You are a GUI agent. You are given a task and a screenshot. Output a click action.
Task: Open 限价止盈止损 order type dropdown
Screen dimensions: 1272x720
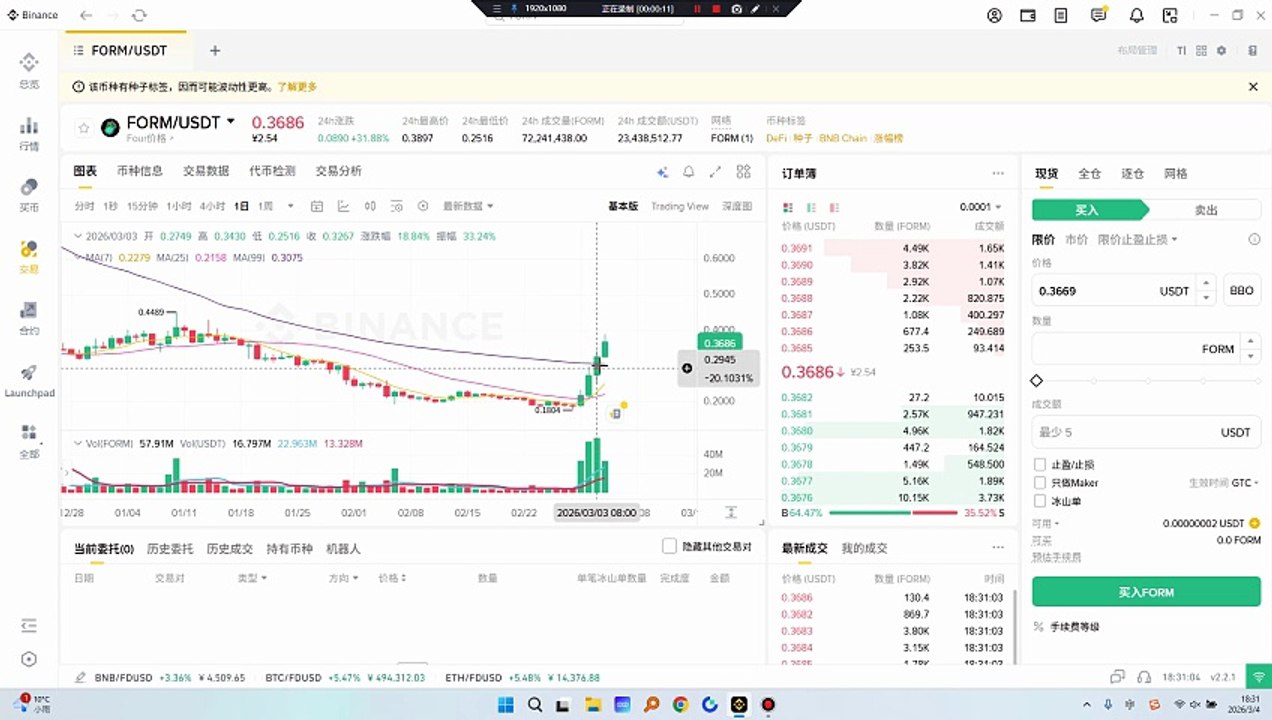1137,240
